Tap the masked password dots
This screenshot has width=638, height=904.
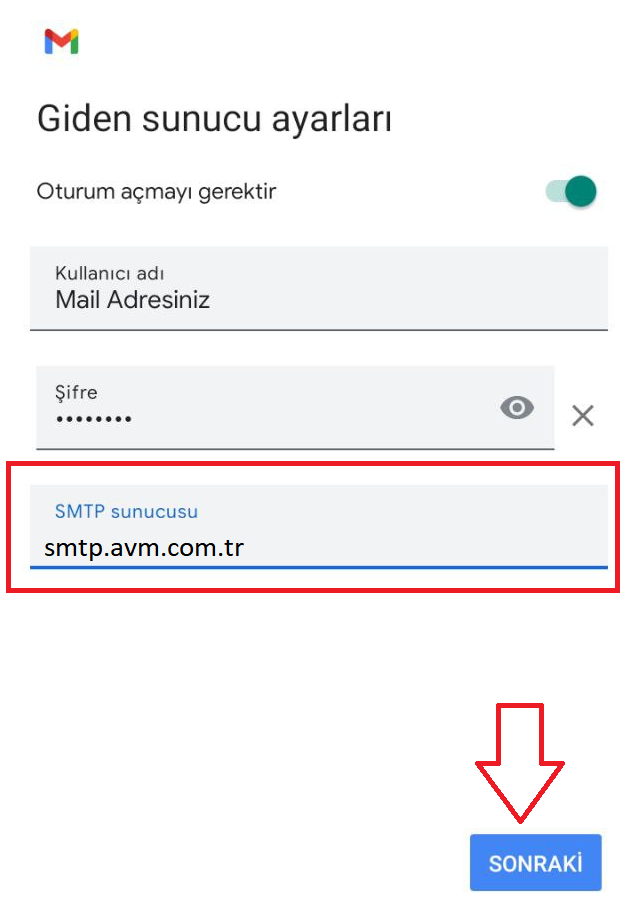[94, 420]
